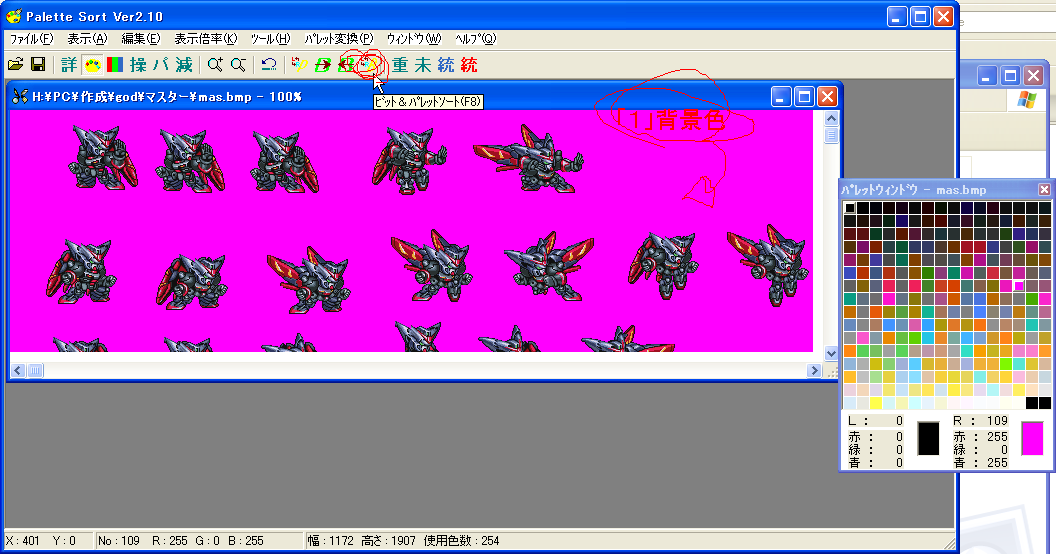Viewport: 1056px width, 554px height.
Task: Click the 詳 details toolbar icon
Action: (69, 65)
